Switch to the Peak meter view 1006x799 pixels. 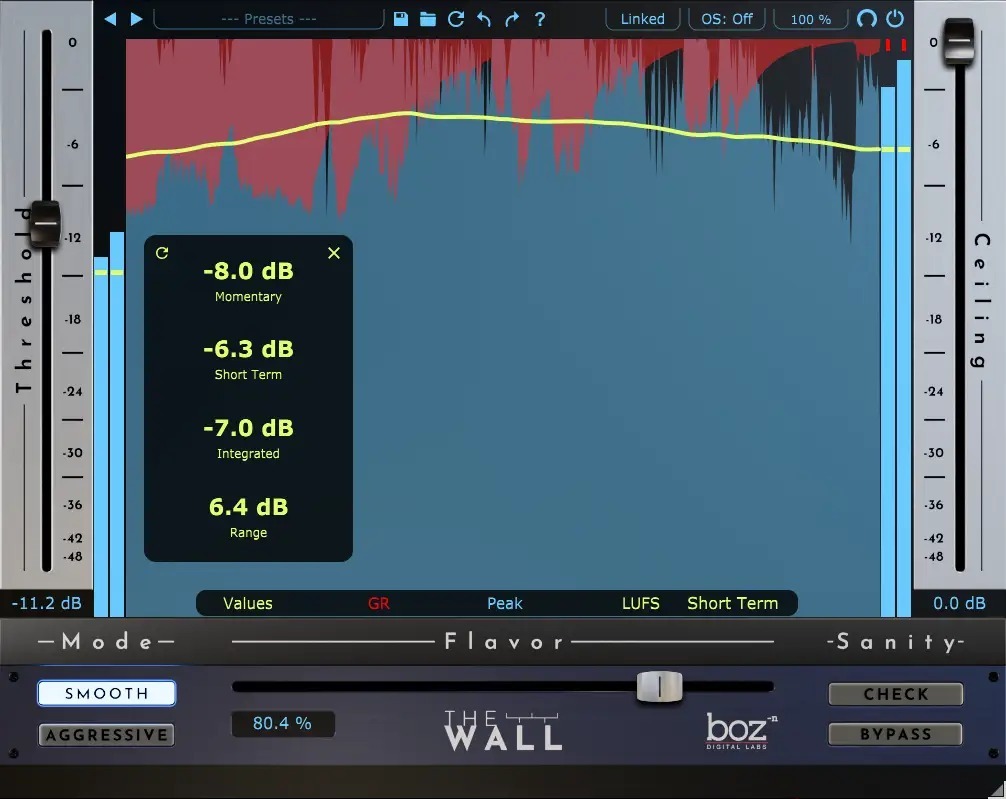(504, 603)
